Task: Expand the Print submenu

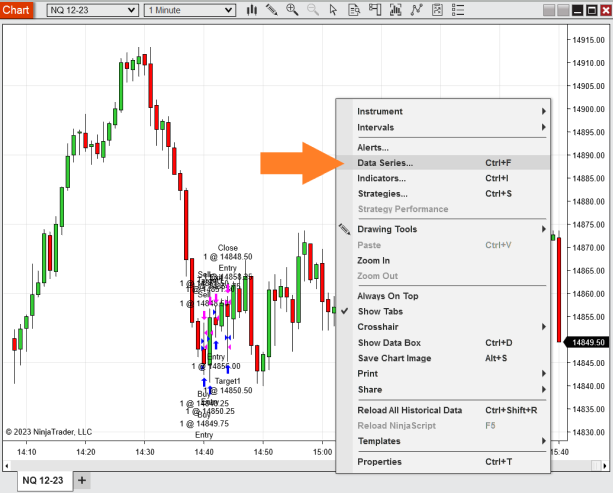Action: 444,374
